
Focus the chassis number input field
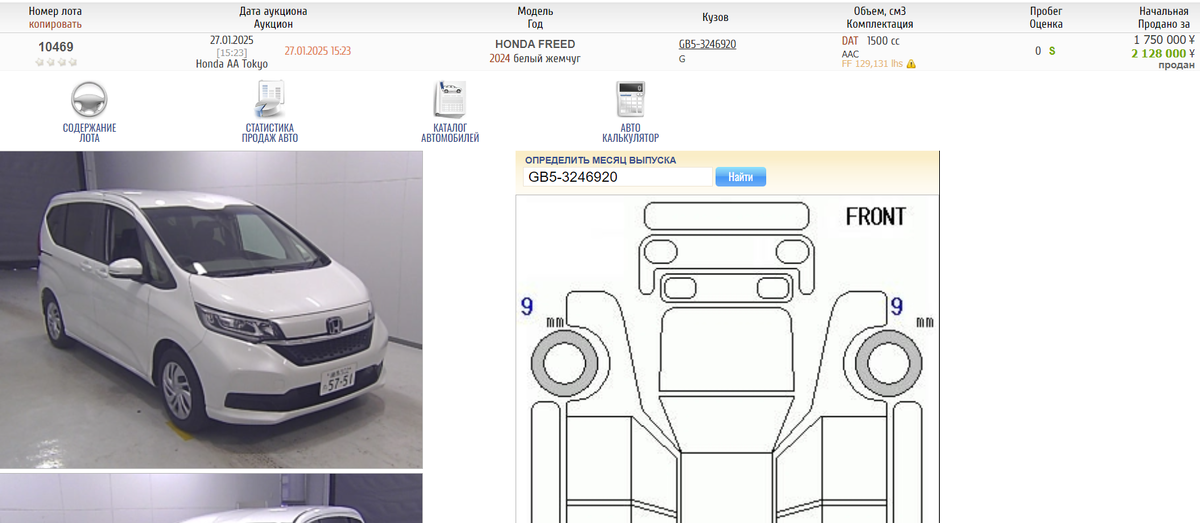click(618, 177)
